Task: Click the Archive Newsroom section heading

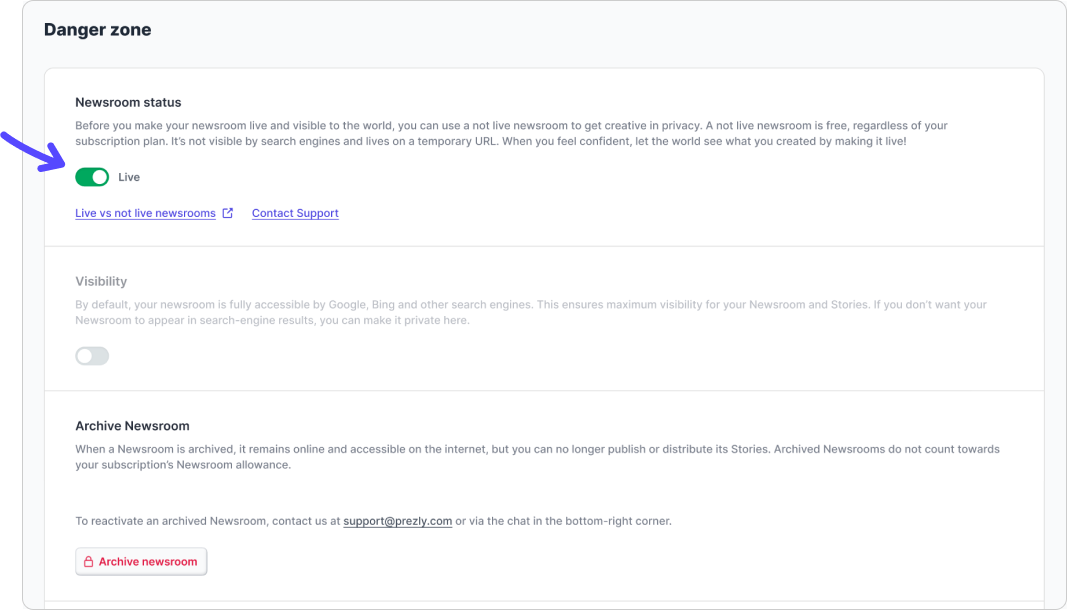Action: (x=132, y=426)
